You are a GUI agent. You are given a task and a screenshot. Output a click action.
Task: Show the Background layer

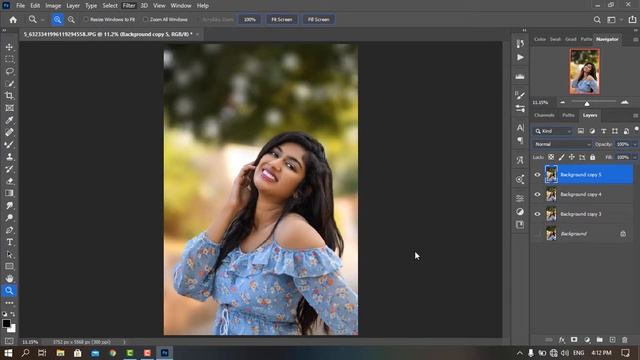click(538, 234)
